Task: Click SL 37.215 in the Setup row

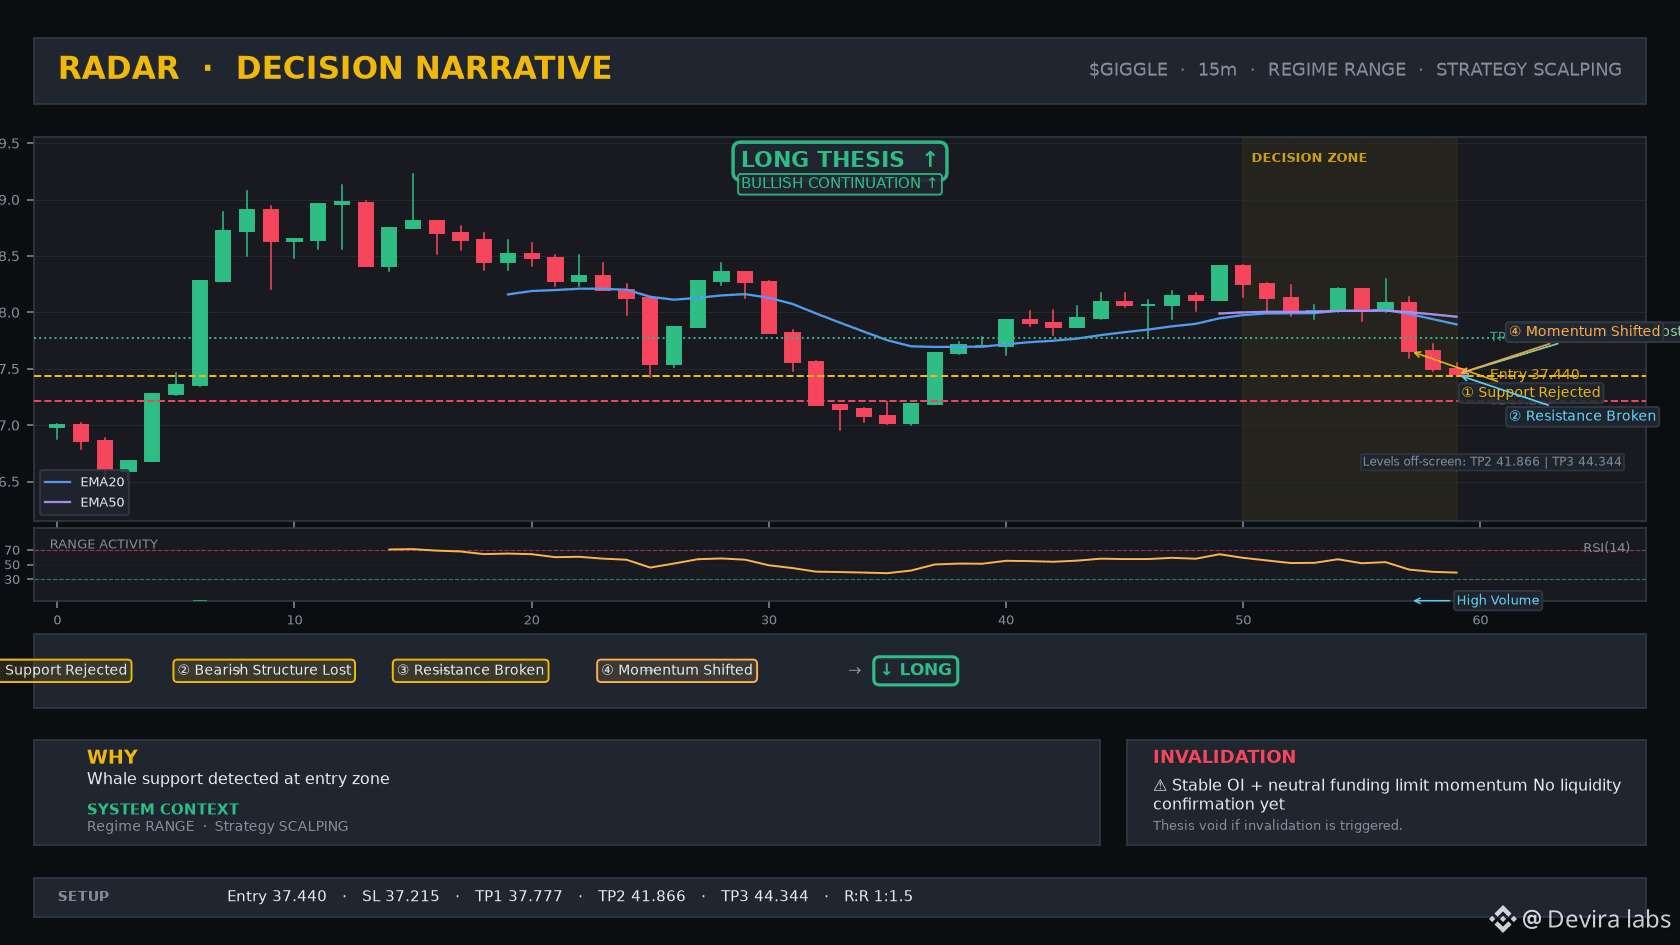Action: click(400, 897)
